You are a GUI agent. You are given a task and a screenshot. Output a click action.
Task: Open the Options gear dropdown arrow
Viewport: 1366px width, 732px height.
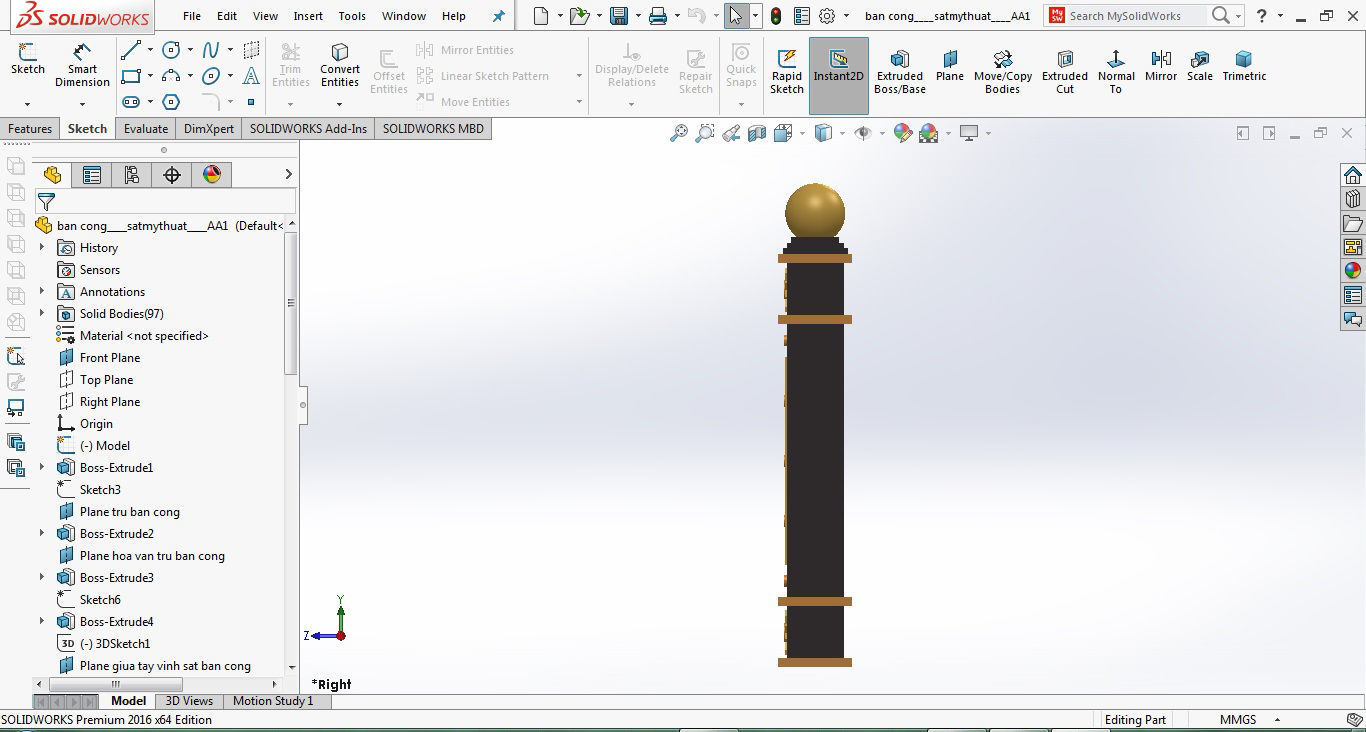point(846,16)
